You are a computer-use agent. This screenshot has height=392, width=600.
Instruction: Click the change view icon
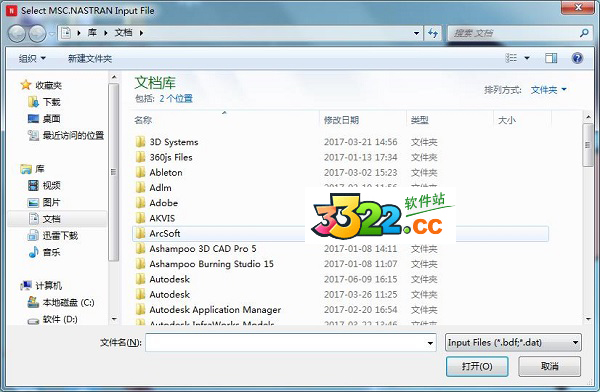tap(511, 58)
